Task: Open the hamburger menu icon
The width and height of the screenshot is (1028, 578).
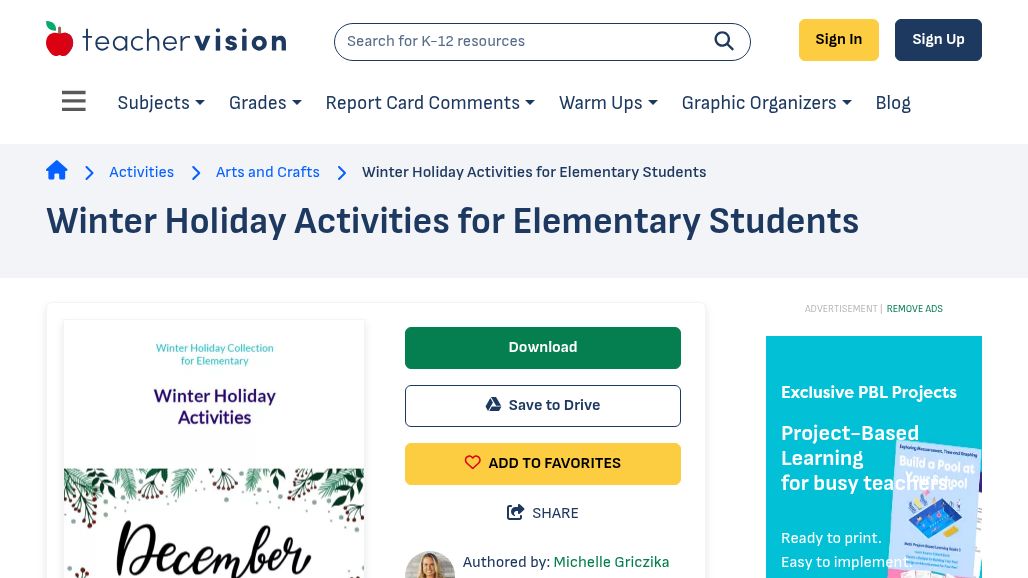Action: (73, 102)
